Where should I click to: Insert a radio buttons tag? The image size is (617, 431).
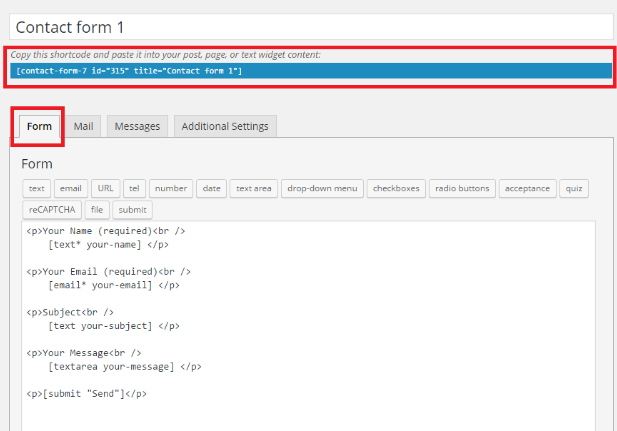(x=462, y=189)
